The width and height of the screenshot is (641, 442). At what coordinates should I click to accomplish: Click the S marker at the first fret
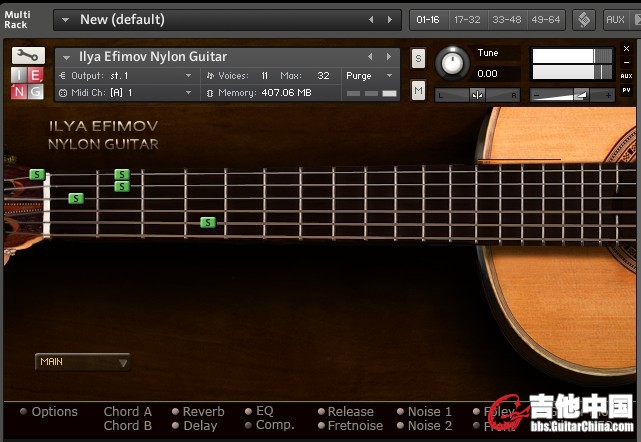[76, 199]
